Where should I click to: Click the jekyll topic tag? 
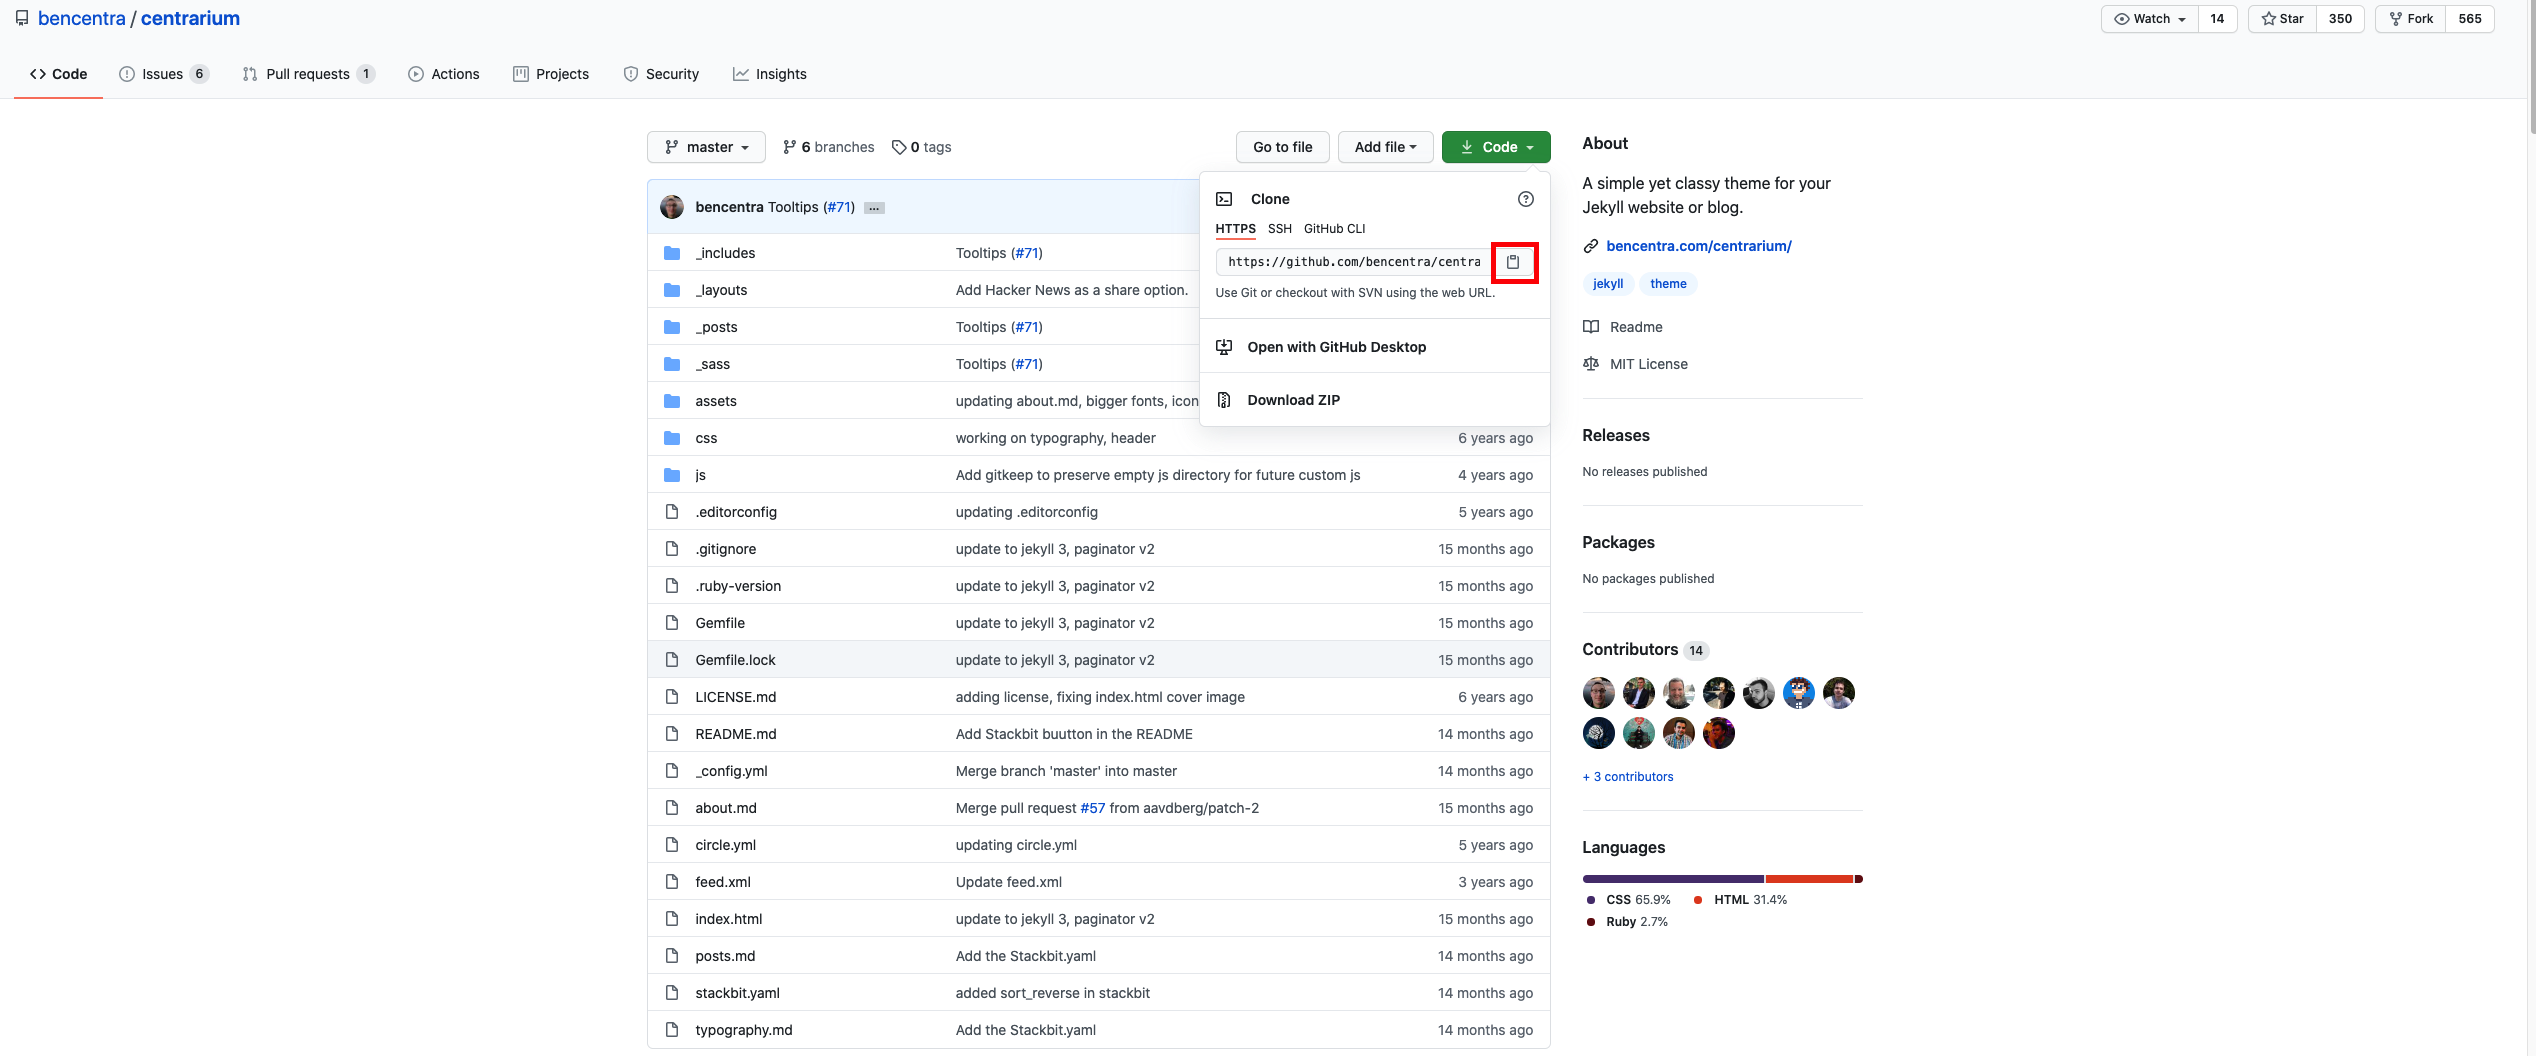tap(1608, 284)
